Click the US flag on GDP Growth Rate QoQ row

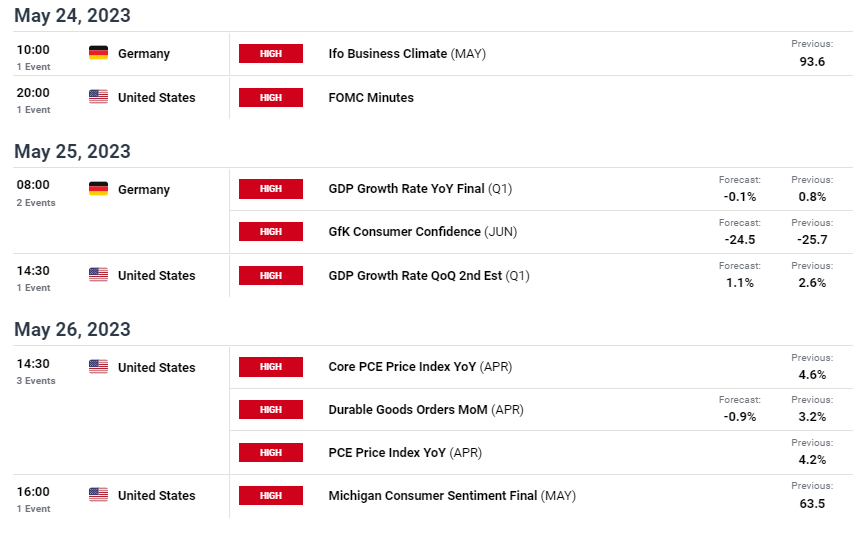[98, 275]
